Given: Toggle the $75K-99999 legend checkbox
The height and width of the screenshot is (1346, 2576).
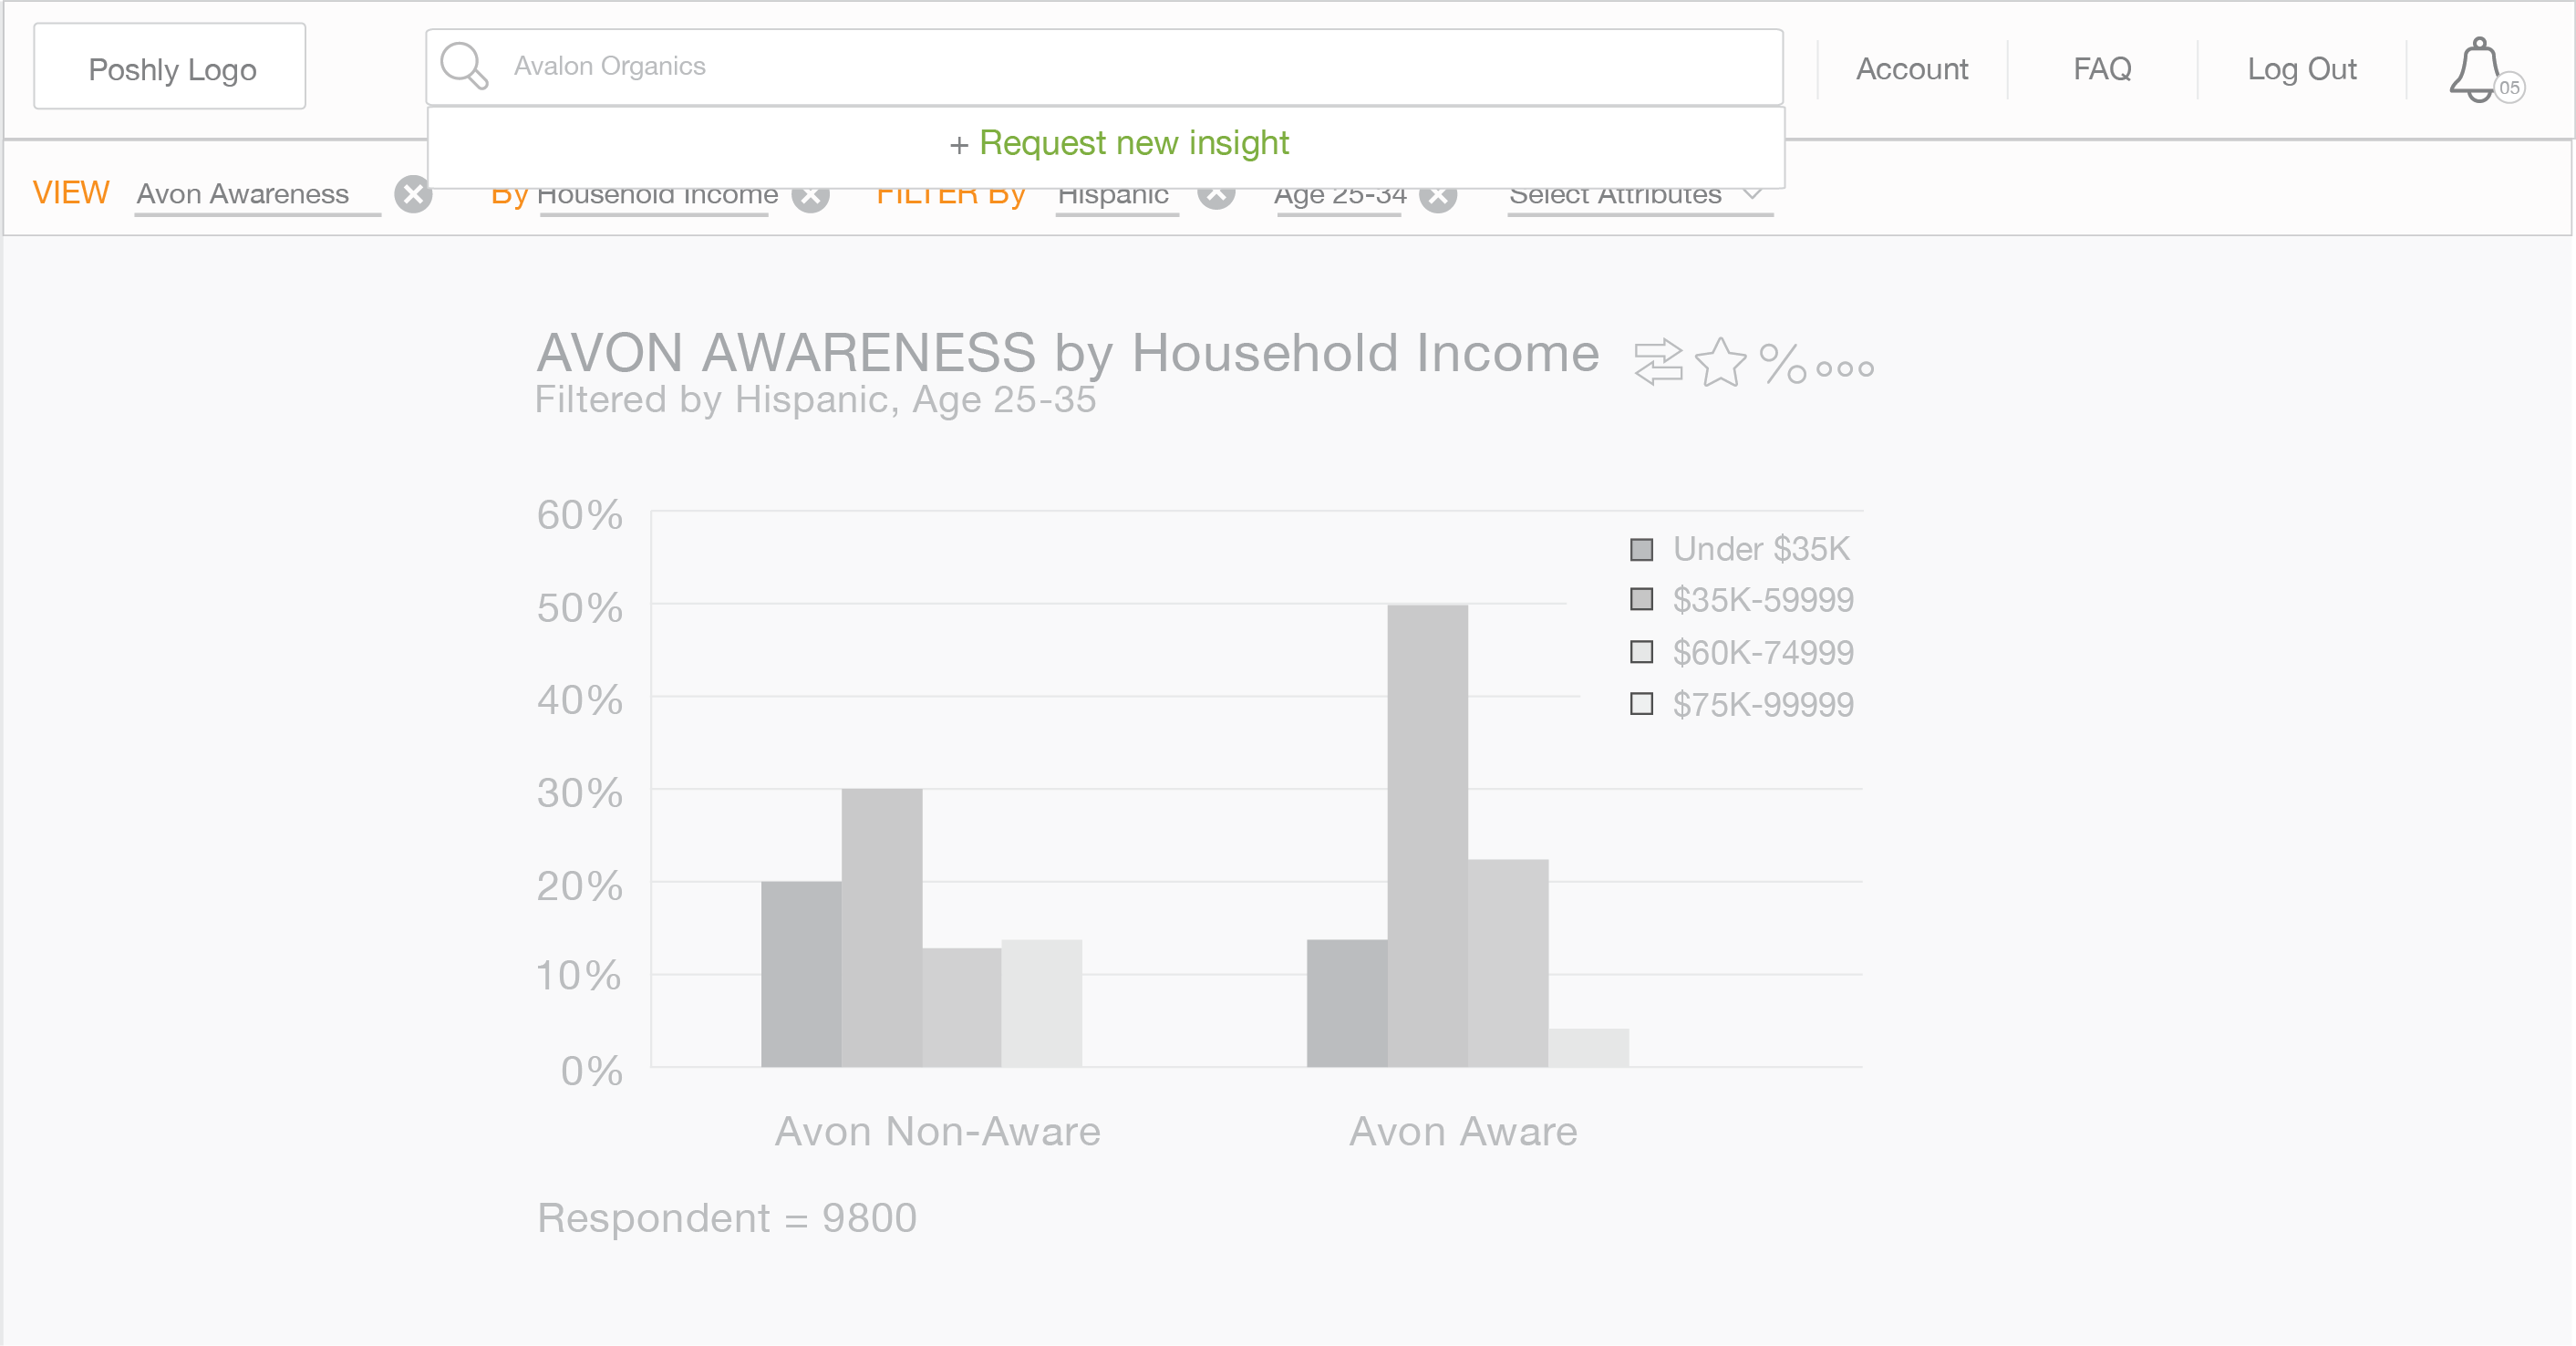Looking at the screenshot, I should point(1641,704).
